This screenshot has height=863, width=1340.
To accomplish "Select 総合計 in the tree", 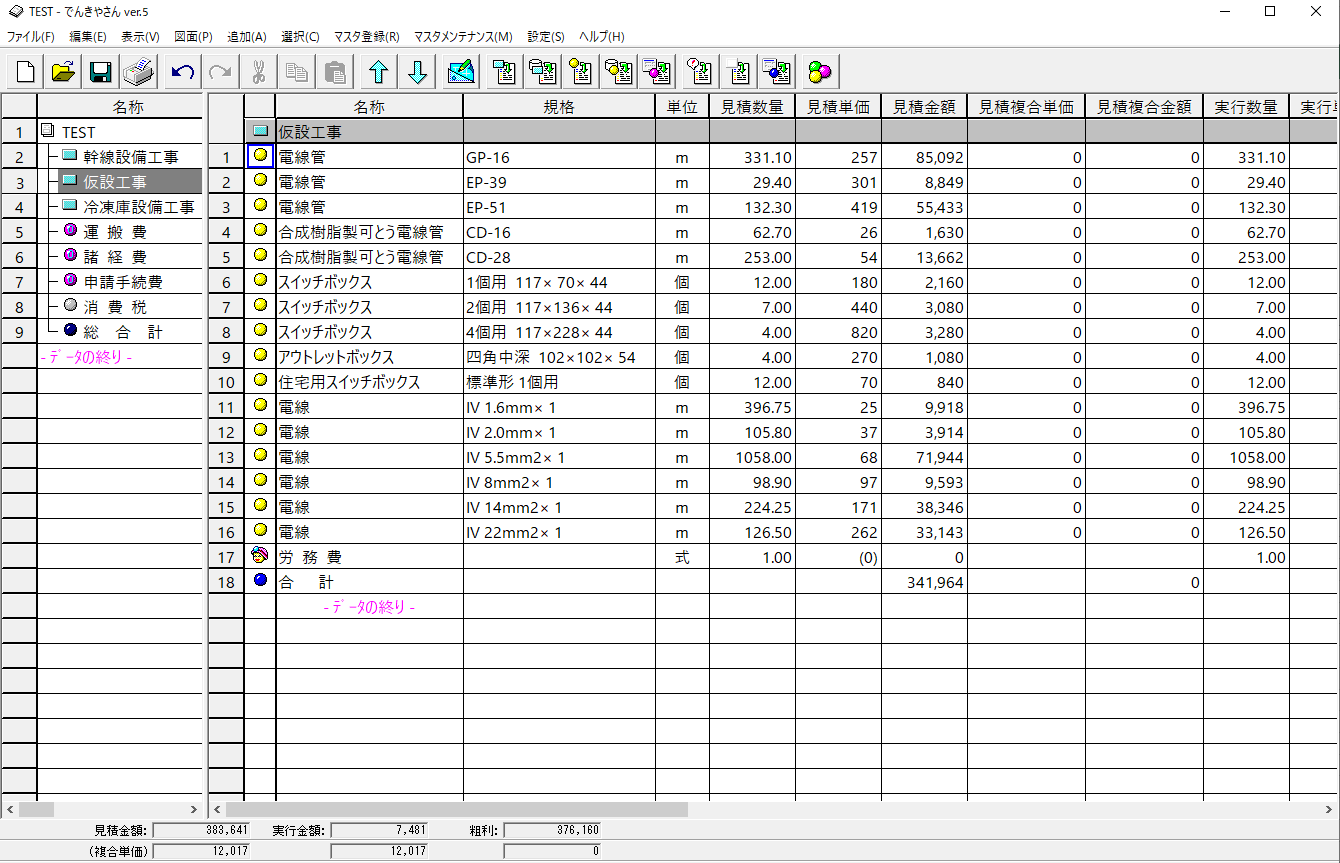I will [x=123, y=332].
